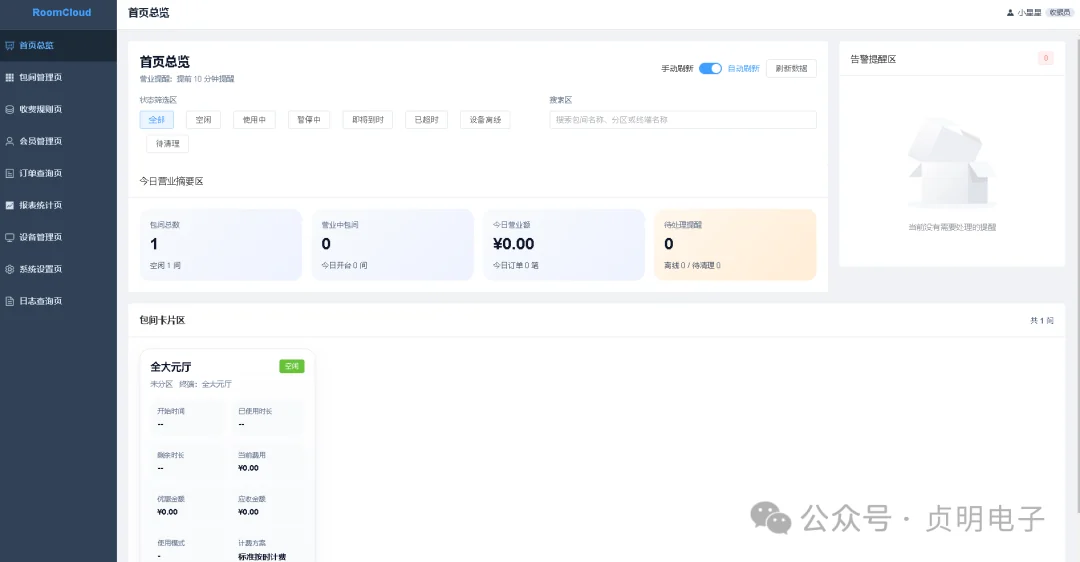This screenshot has height=562, width=1080.
Task: Click the user avatar icon in header
Action: 1010,12
